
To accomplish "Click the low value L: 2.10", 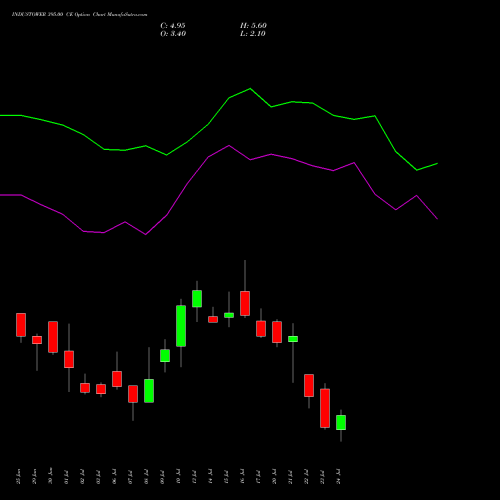I will point(253,34).
